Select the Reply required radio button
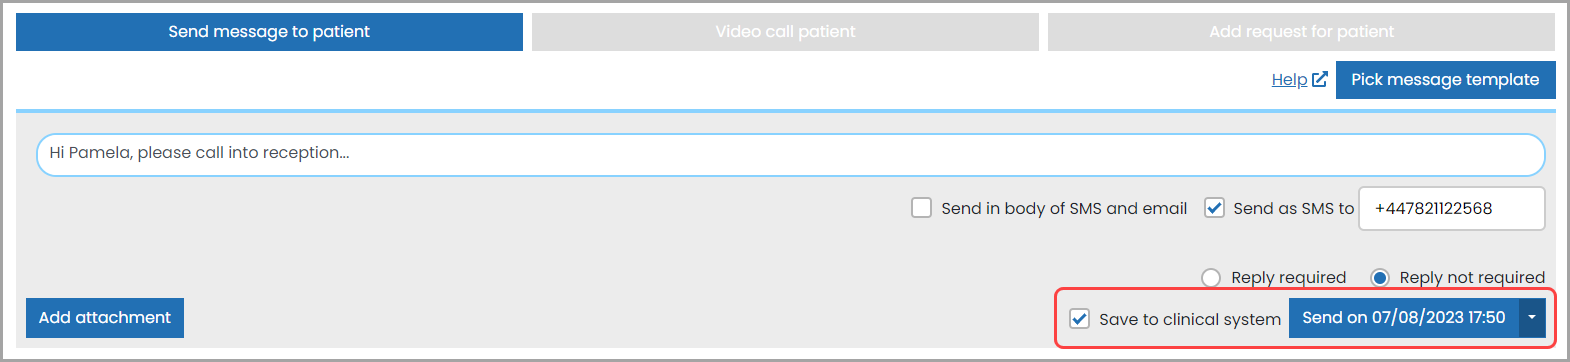Image resolution: width=1570 pixels, height=362 pixels. [x=1211, y=278]
